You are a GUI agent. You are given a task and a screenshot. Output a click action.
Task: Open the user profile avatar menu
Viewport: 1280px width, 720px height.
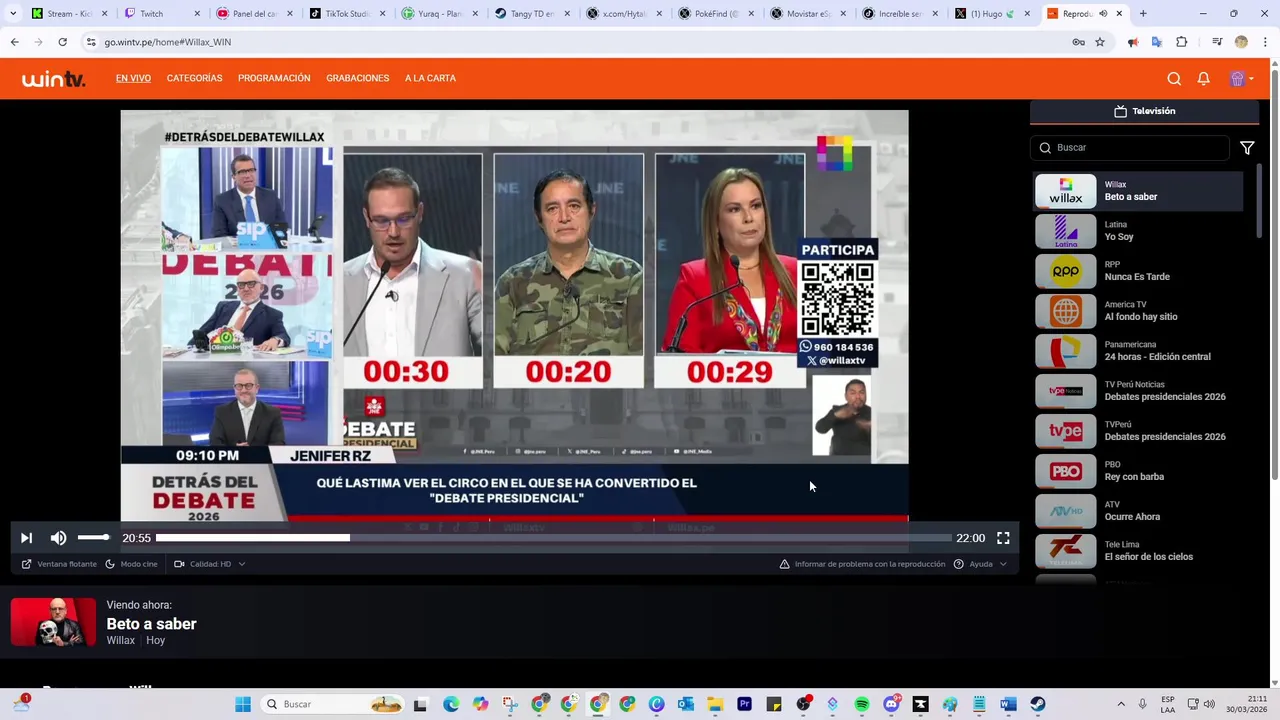(x=1241, y=79)
